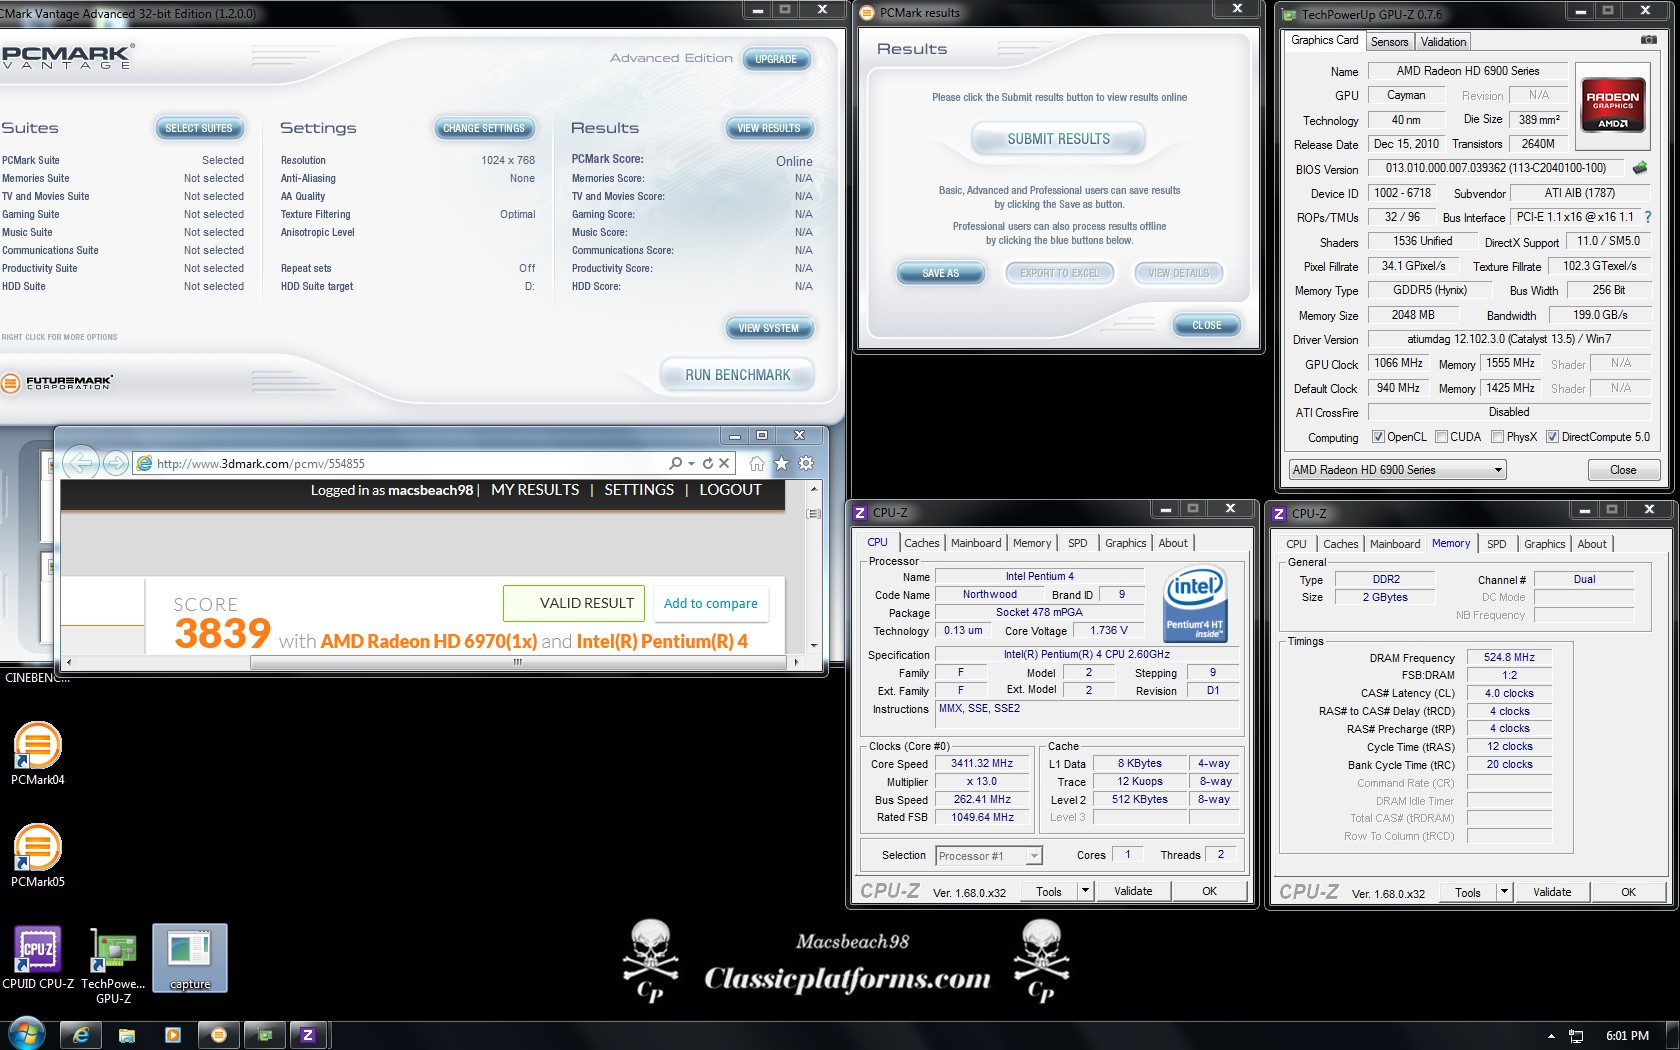Viewport: 1680px width, 1050px height.
Task: Click CHANGE SETTINGS button
Action: (x=483, y=128)
